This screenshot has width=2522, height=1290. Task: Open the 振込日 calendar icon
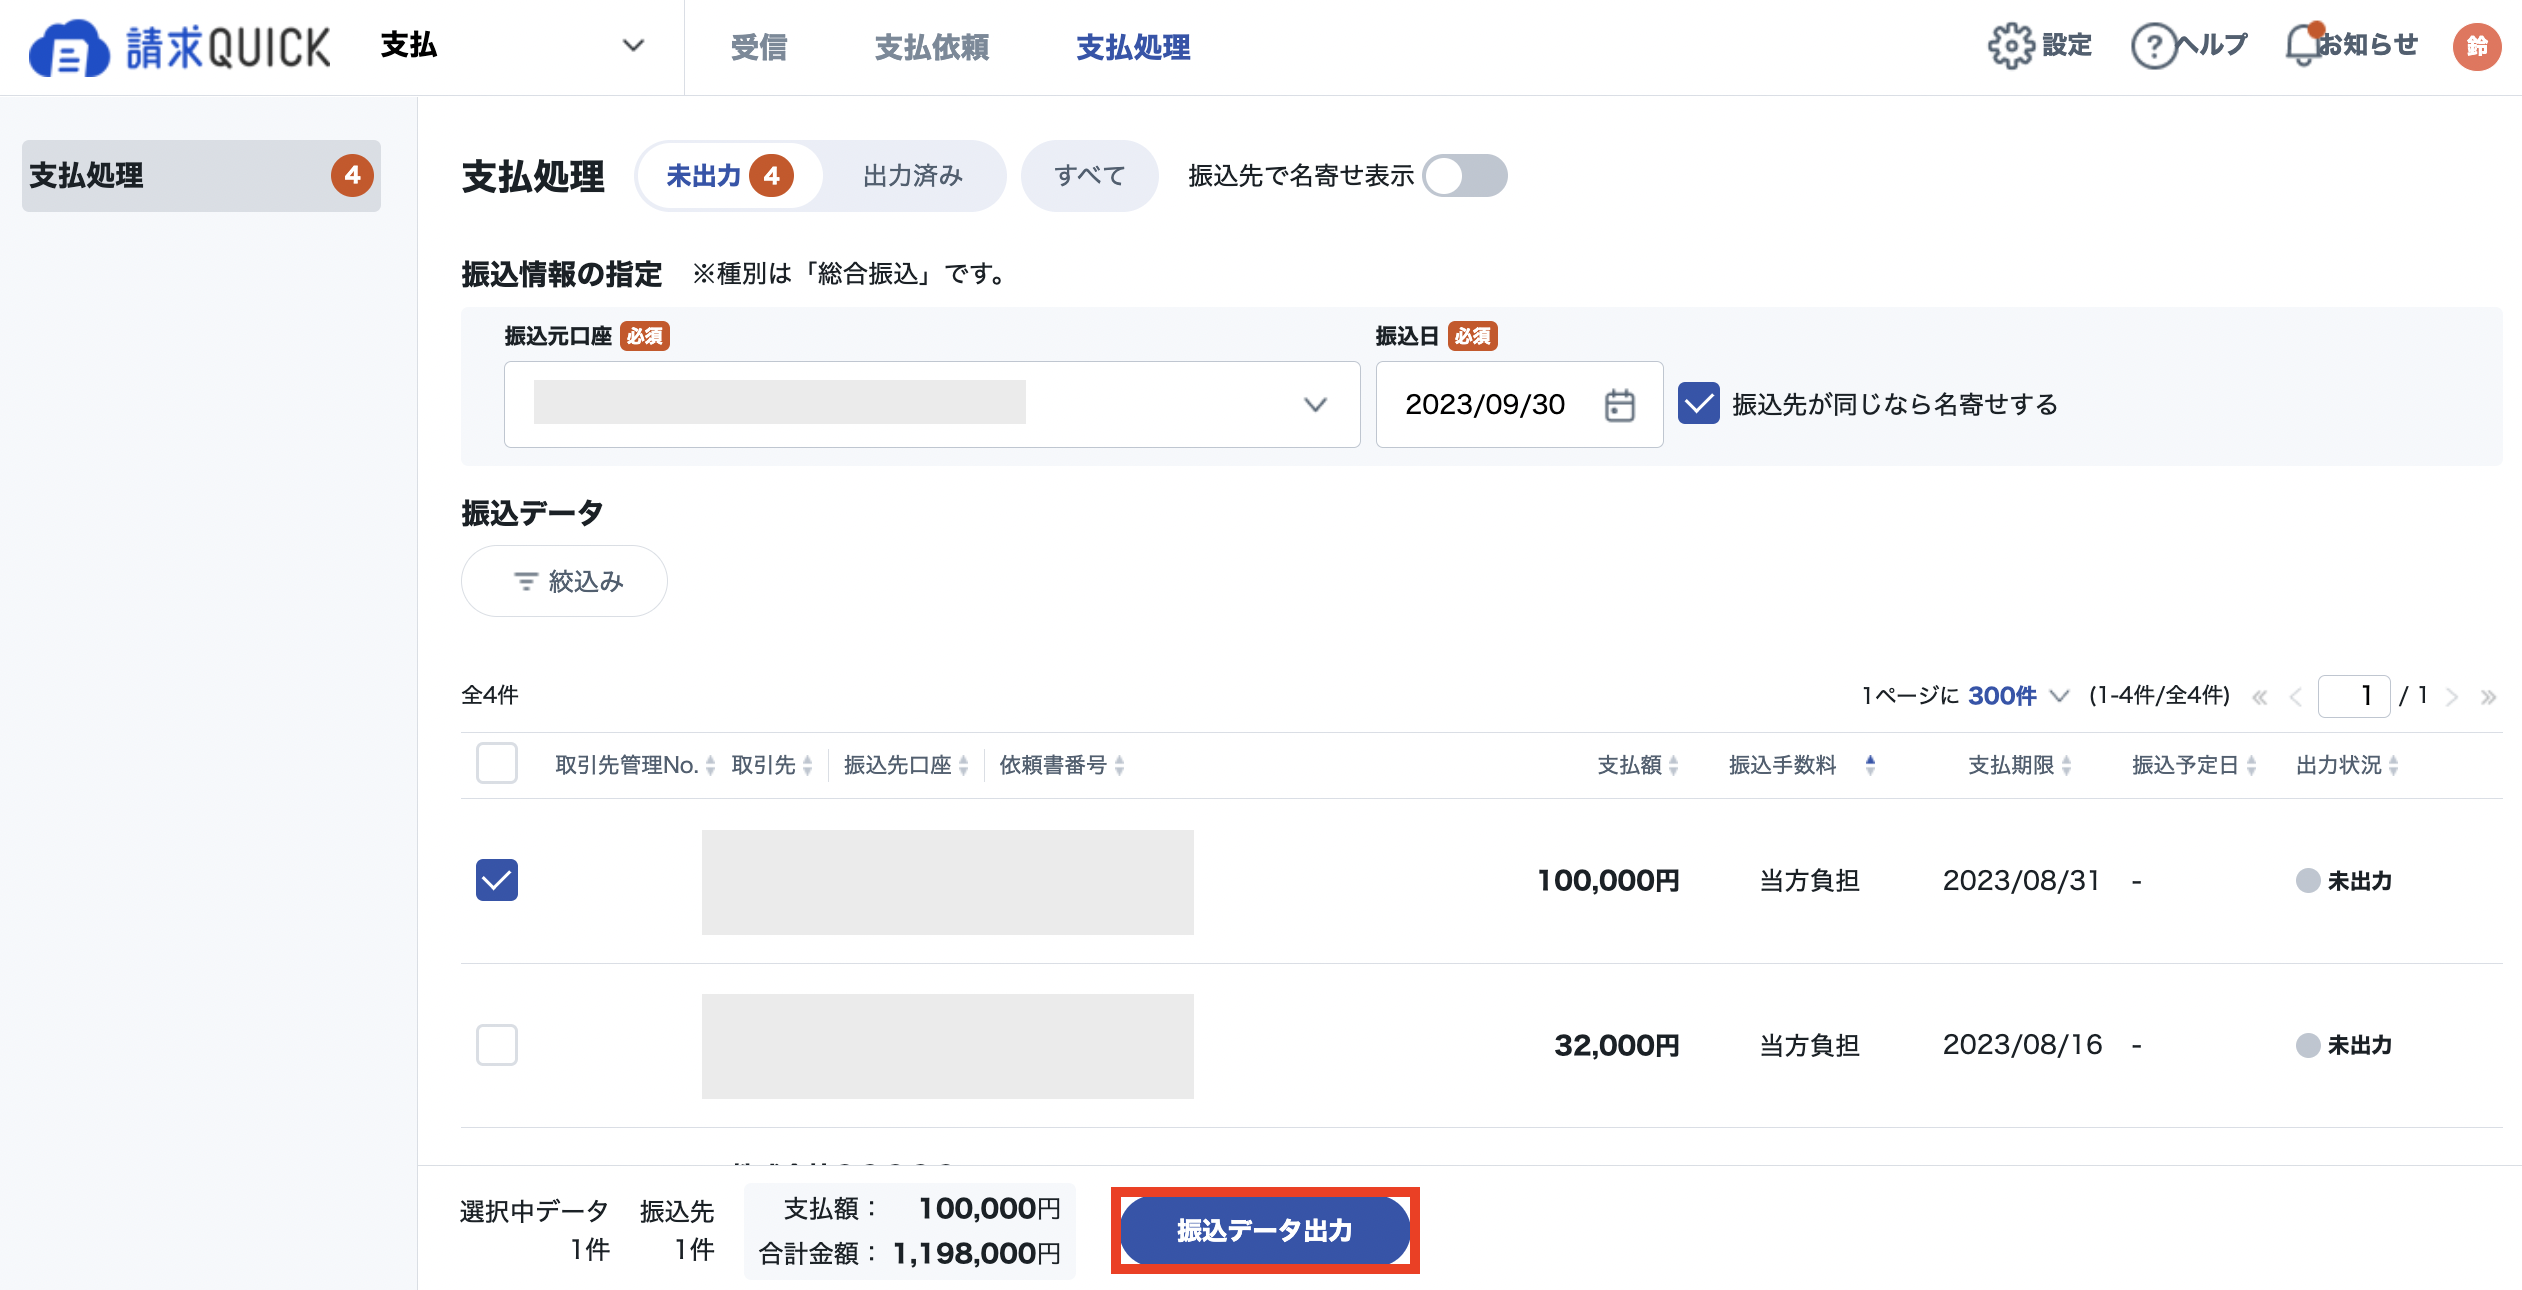tap(1620, 405)
